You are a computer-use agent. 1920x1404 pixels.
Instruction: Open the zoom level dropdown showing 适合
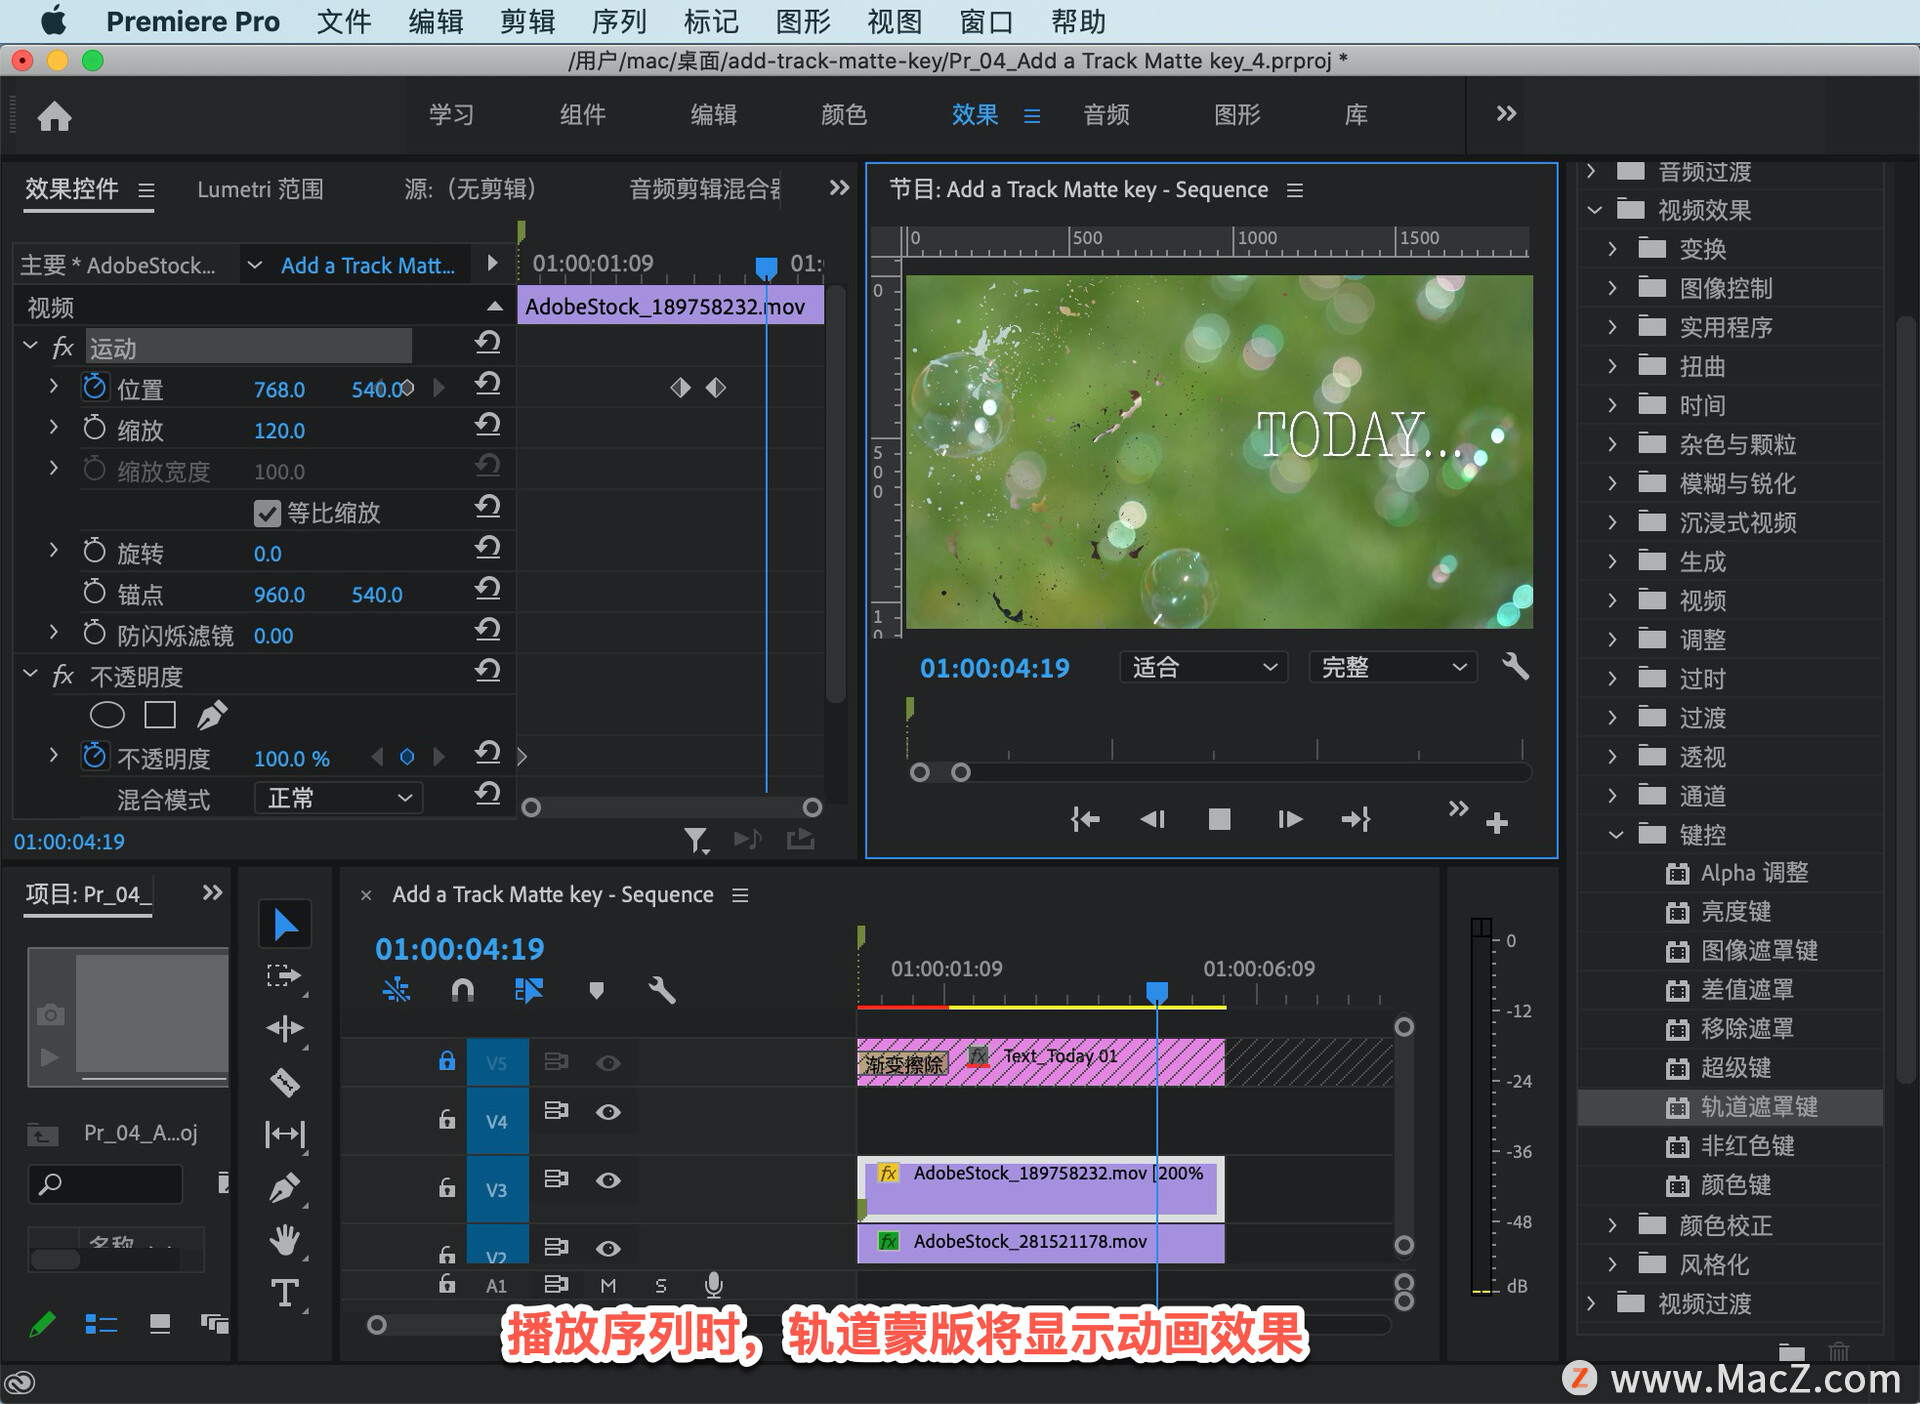1204,667
